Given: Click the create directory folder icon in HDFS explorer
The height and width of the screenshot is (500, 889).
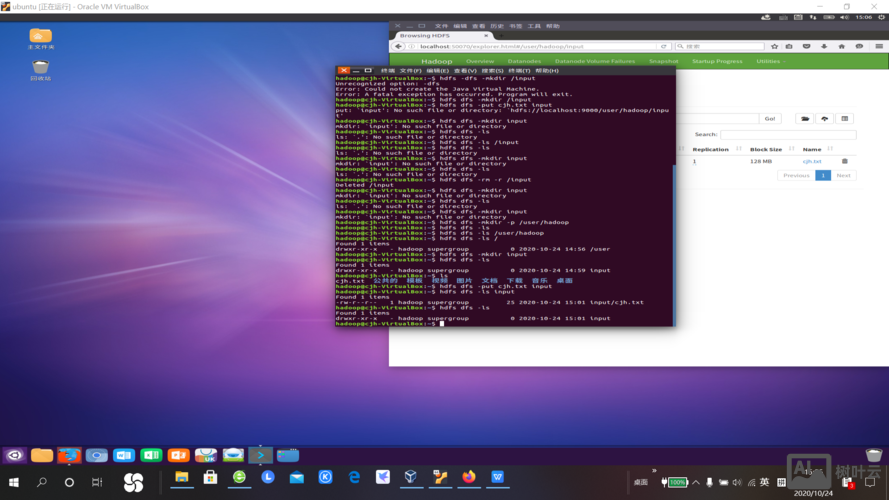Looking at the screenshot, I should click(x=804, y=118).
